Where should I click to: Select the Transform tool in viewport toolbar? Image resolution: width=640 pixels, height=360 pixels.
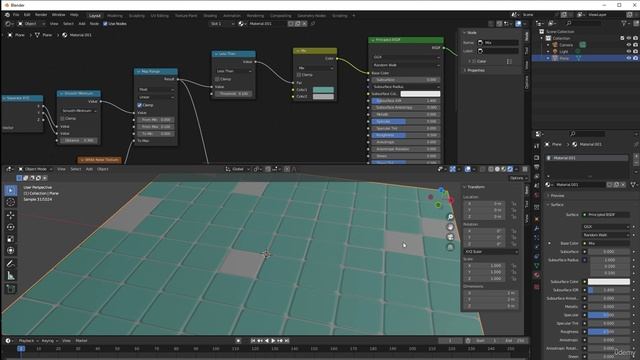[x=11, y=251]
